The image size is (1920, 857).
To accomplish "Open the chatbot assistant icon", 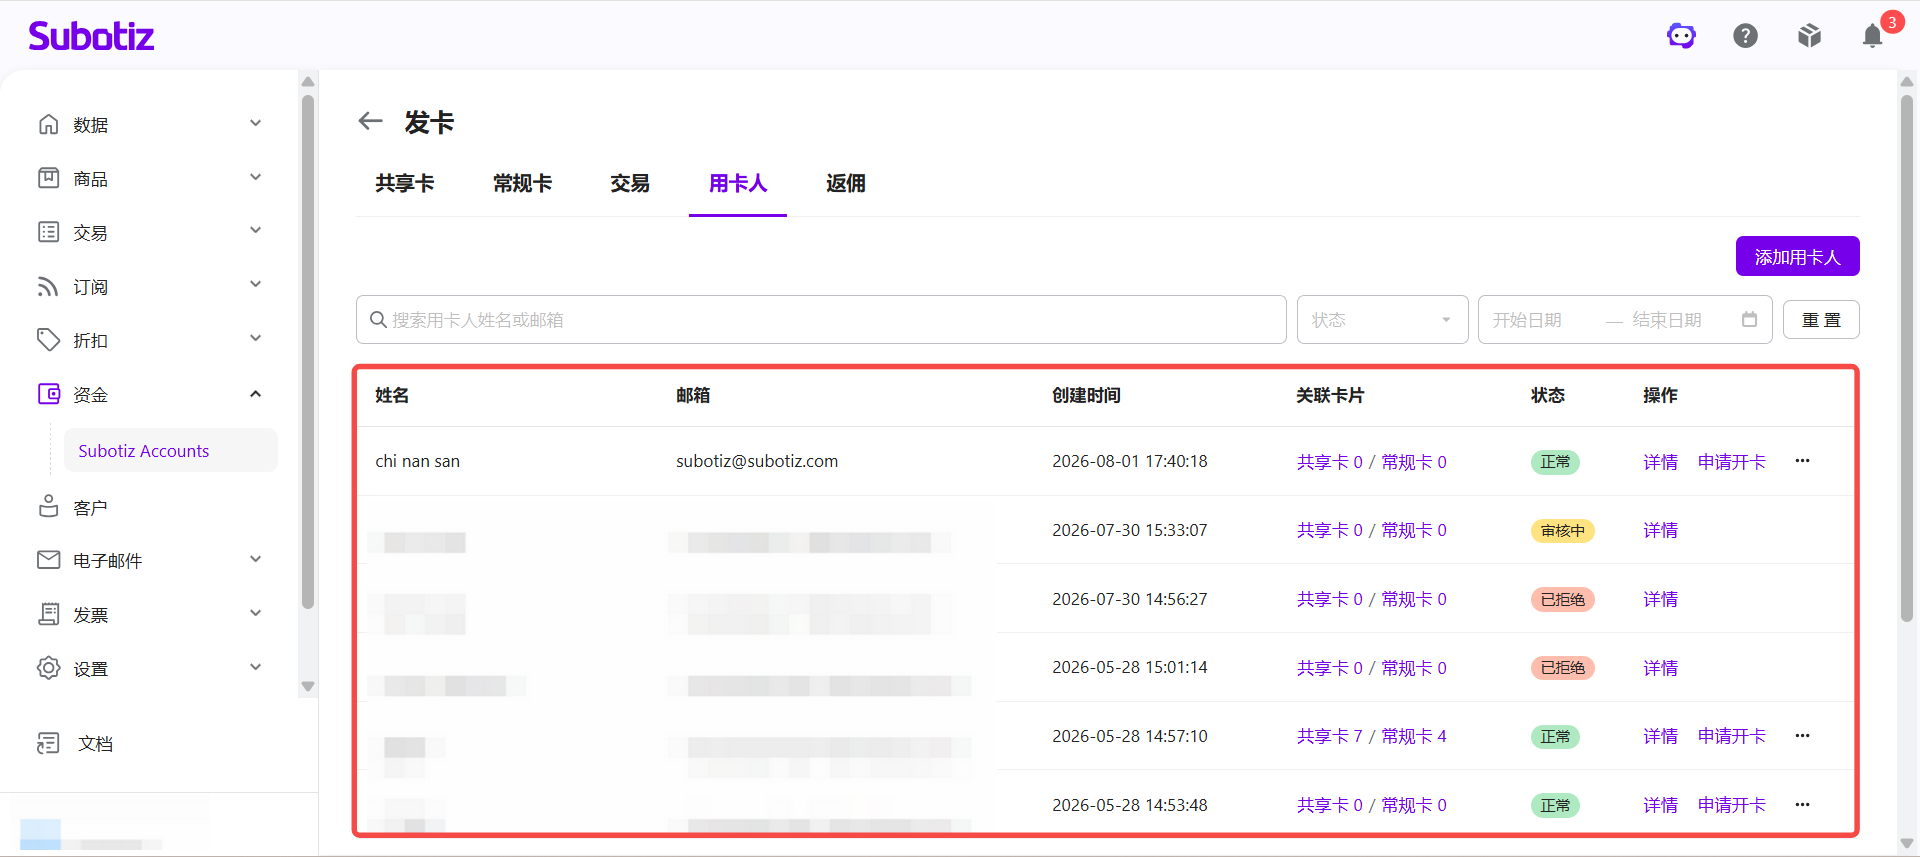I will point(1681,36).
